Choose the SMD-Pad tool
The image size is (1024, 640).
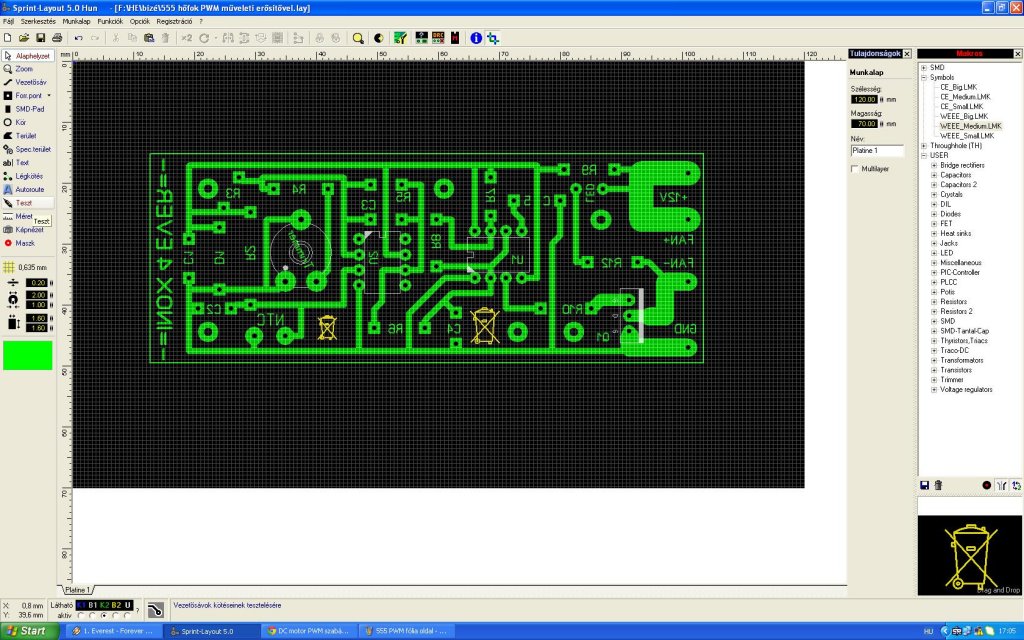point(26,109)
